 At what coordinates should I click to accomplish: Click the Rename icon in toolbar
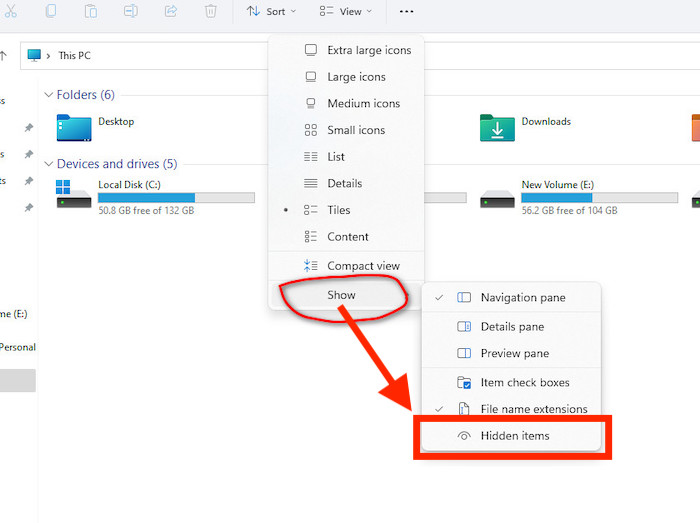(130, 11)
